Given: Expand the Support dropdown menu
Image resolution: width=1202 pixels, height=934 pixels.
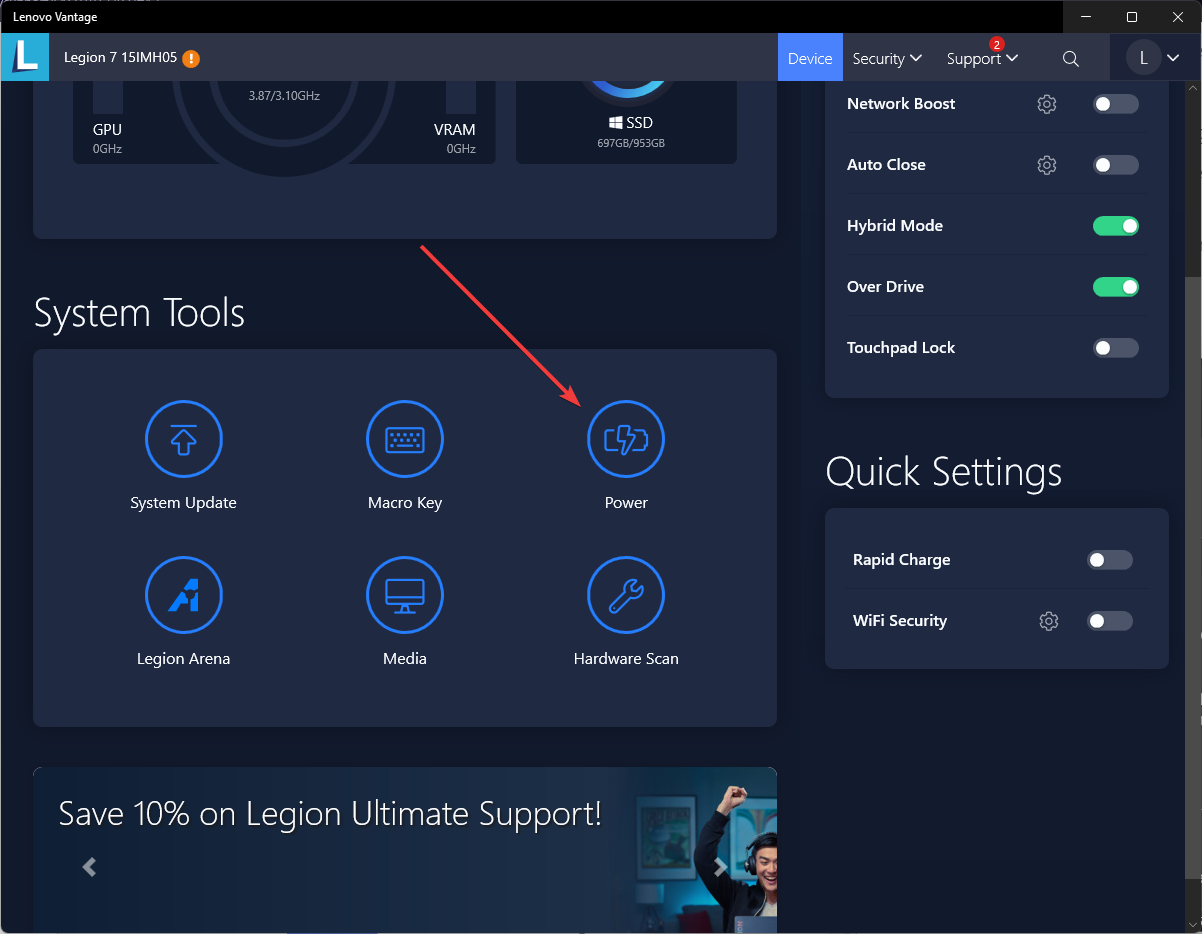Looking at the screenshot, I should point(983,58).
